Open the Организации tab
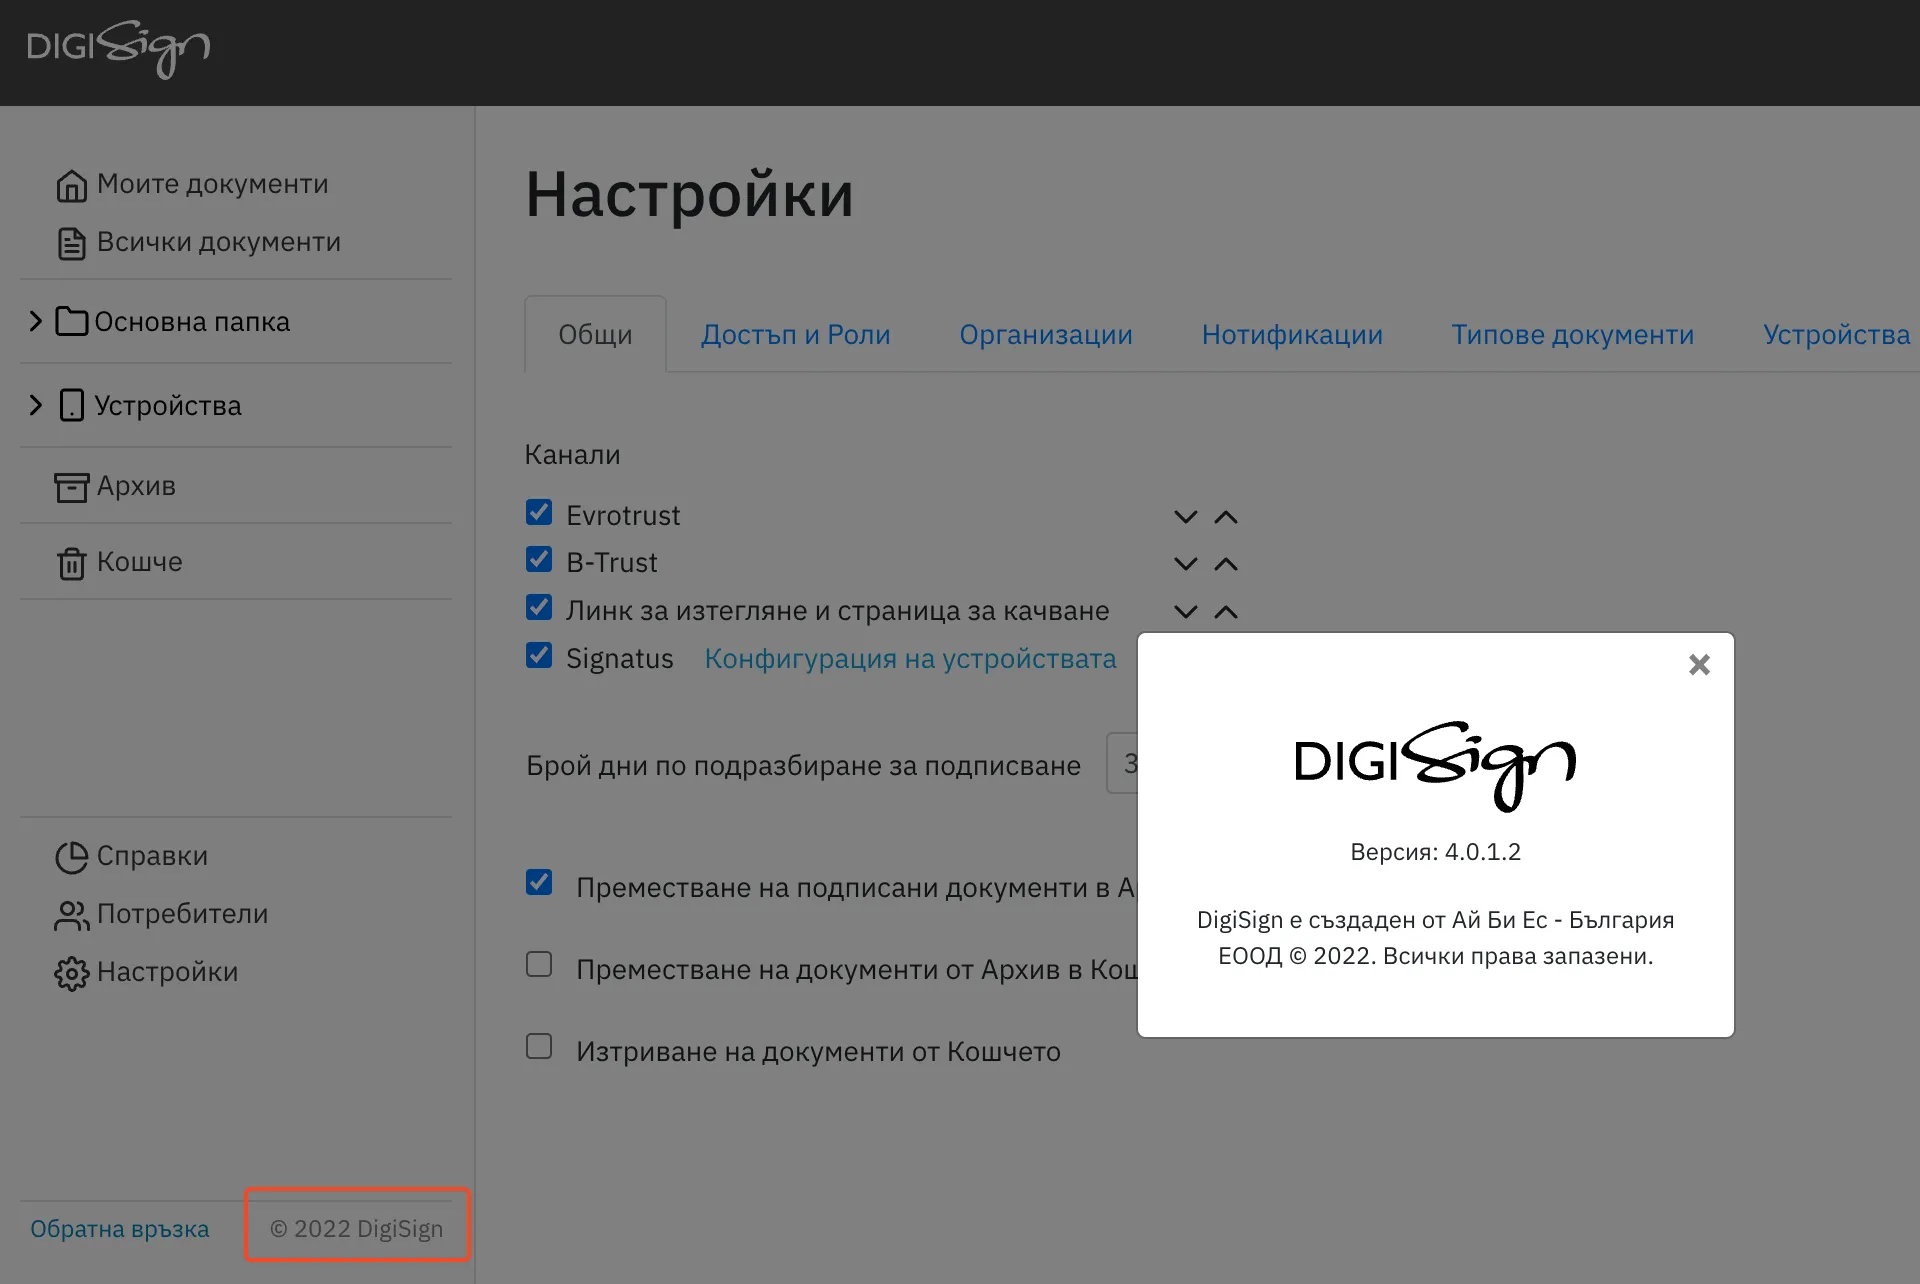Viewport: 1920px width, 1284px height. (1046, 335)
